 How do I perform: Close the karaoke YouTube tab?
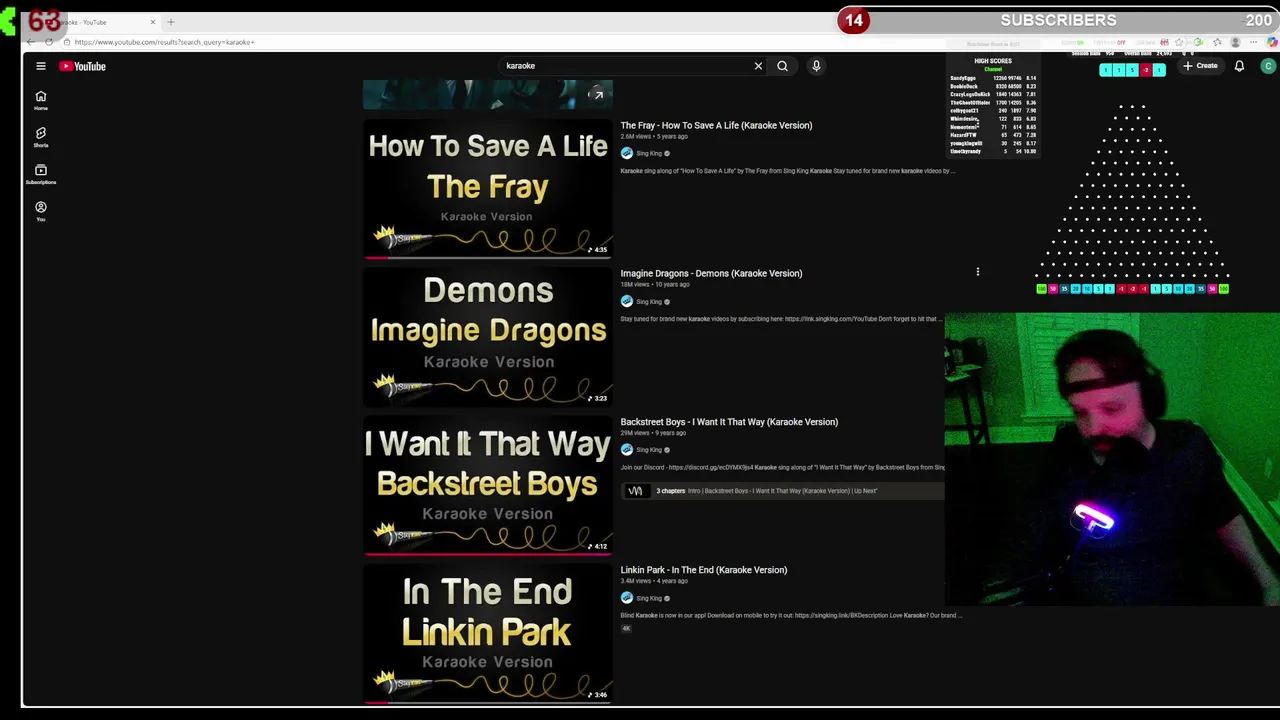(153, 22)
